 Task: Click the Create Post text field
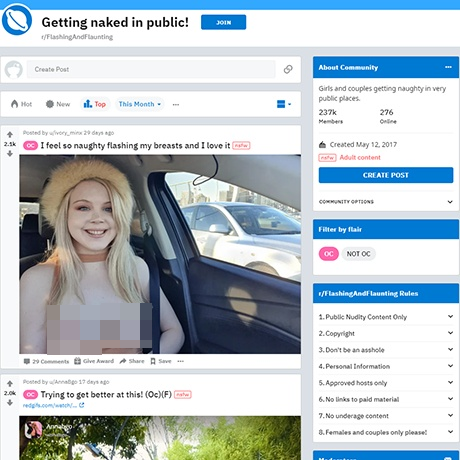click(151, 69)
